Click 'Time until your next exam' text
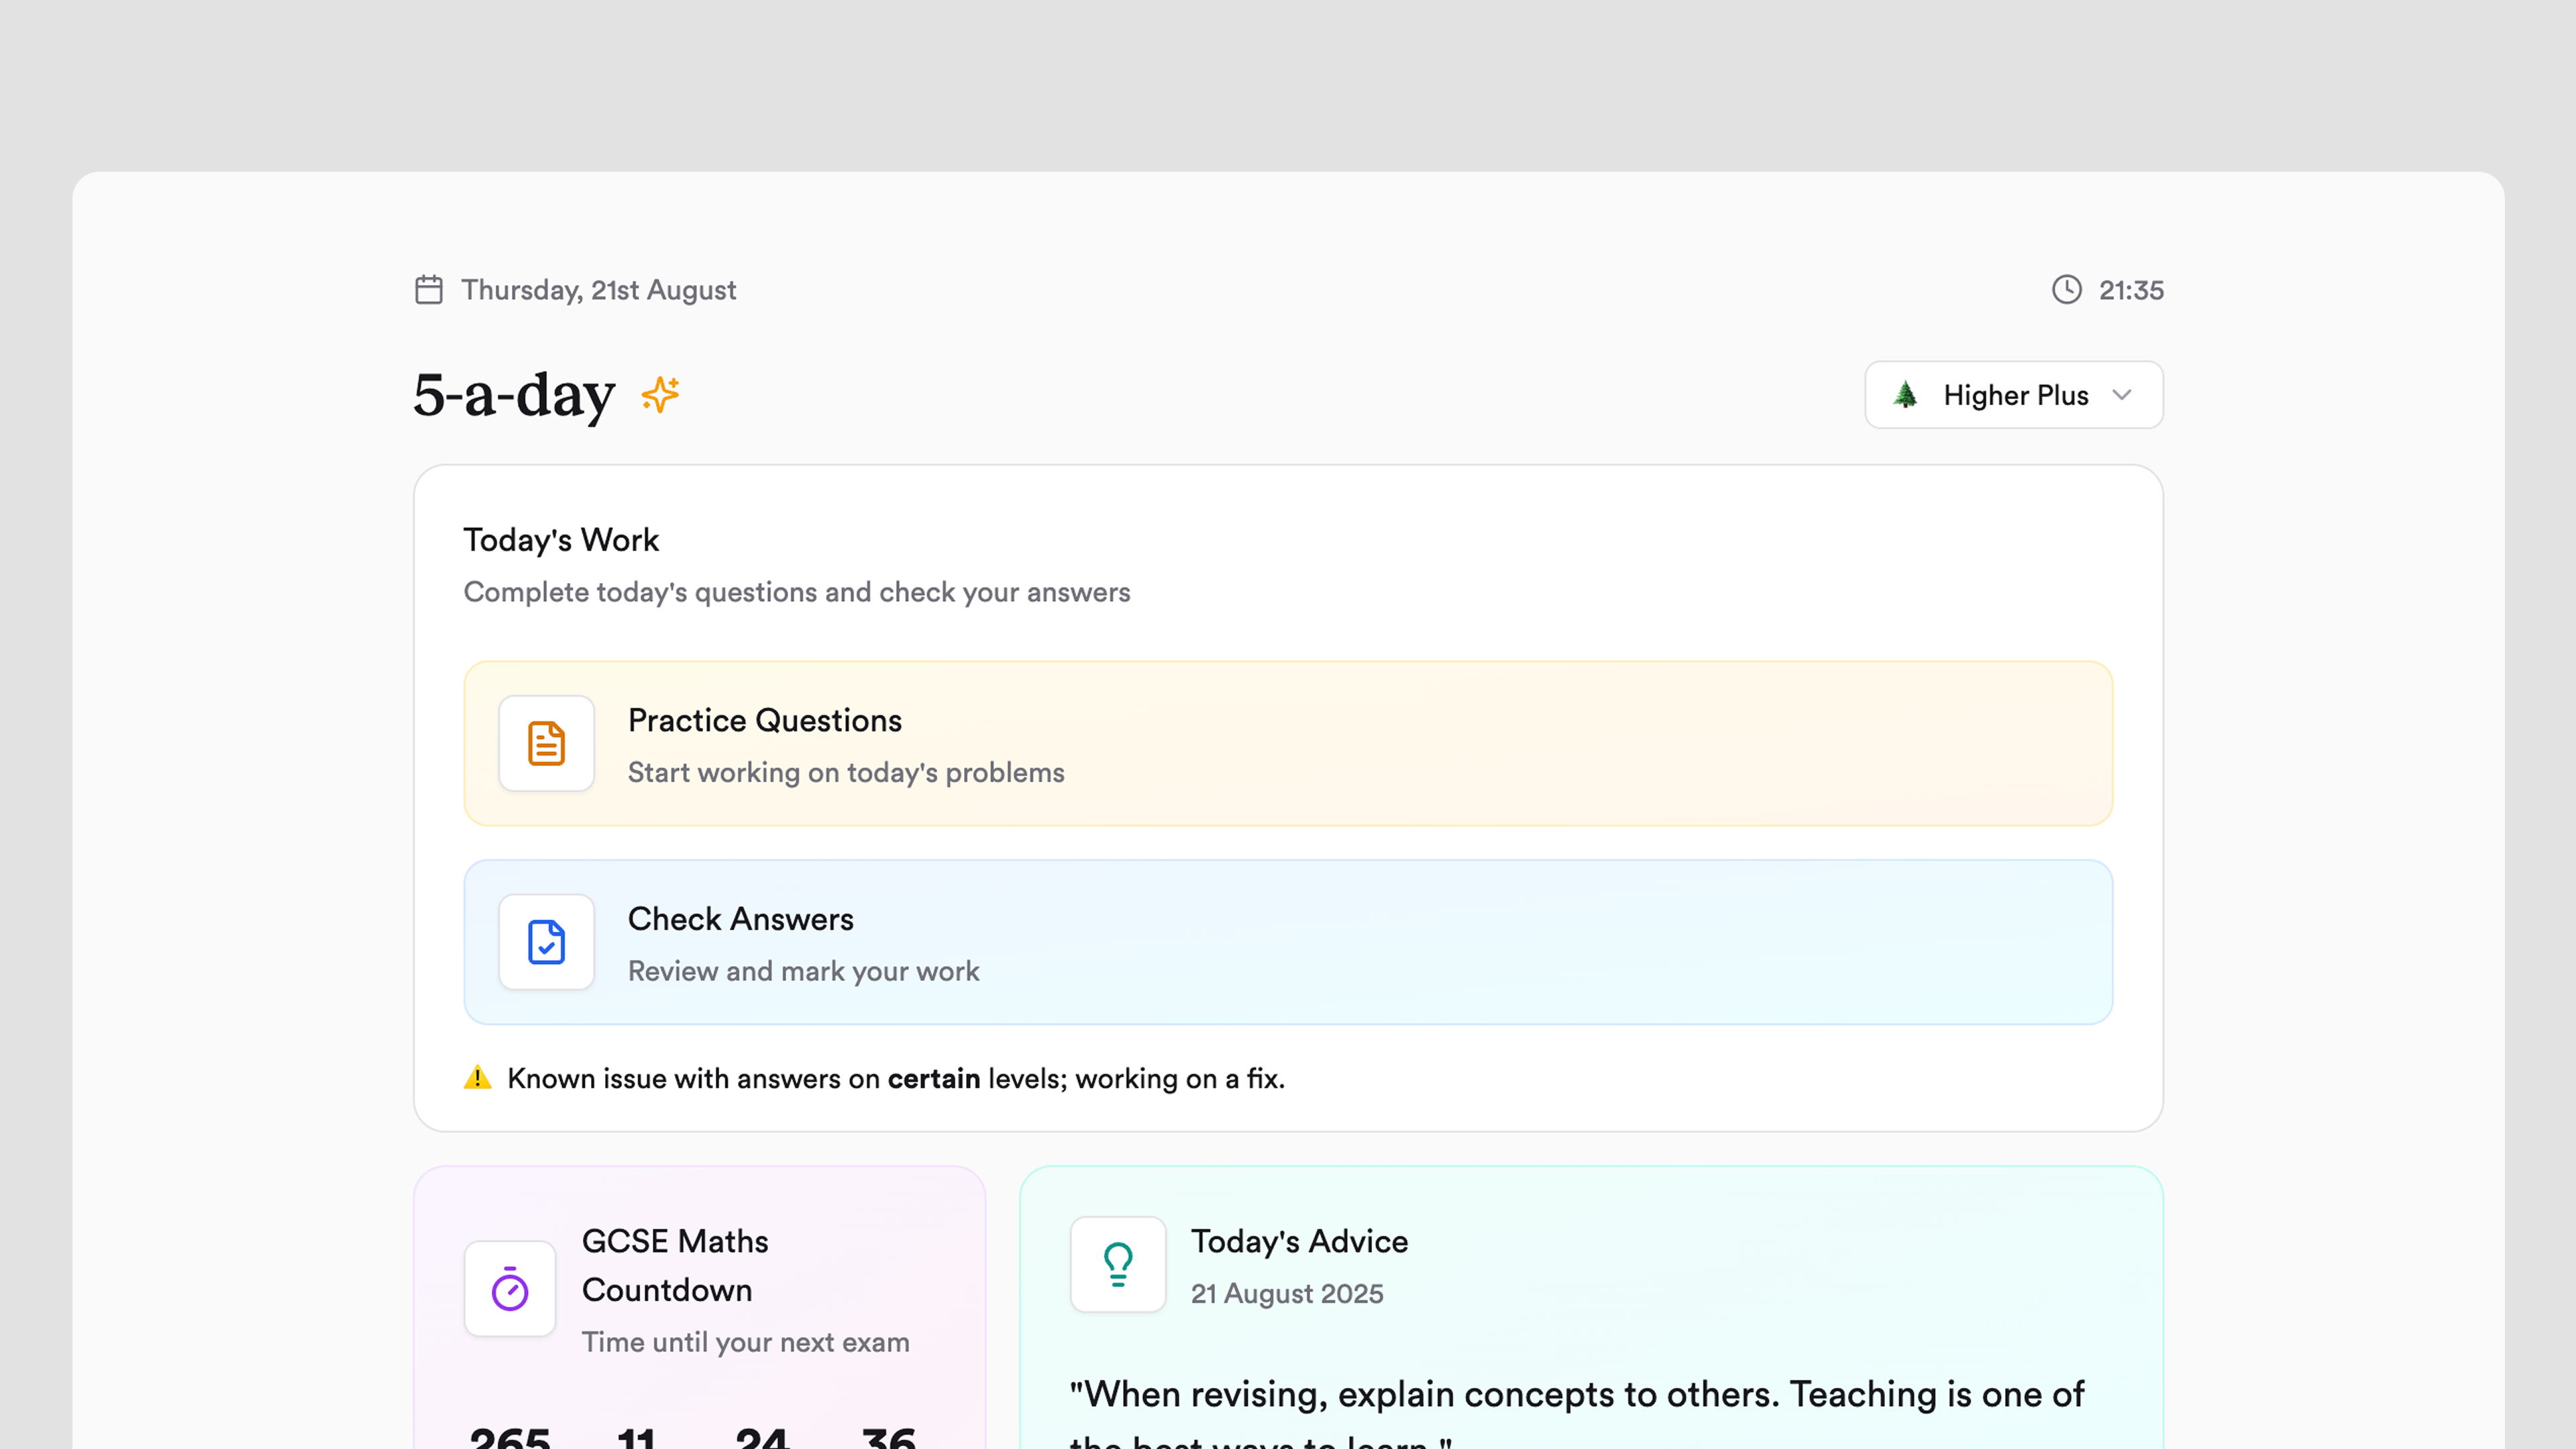The width and height of the screenshot is (2576, 1449). click(746, 1342)
